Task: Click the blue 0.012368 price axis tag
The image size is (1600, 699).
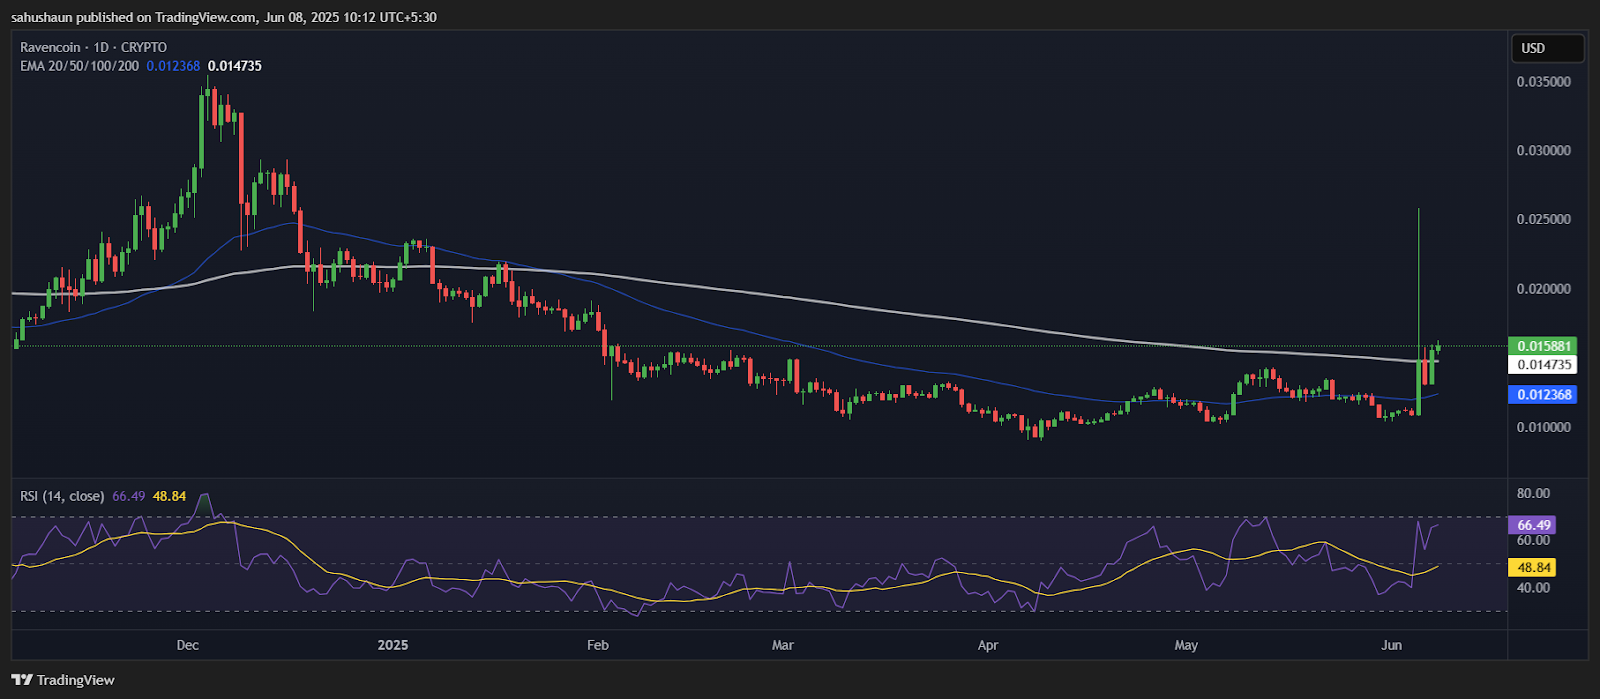Action: click(x=1542, y=394)
